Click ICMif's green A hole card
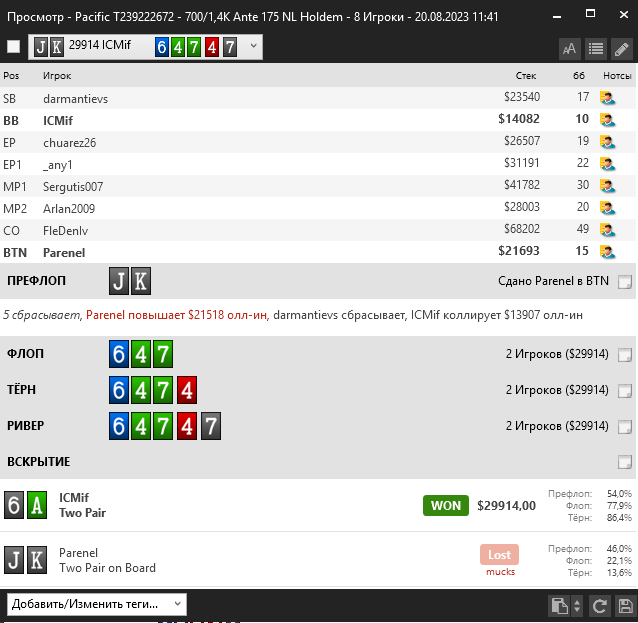The image size is (638, 623). click(37, 505)
